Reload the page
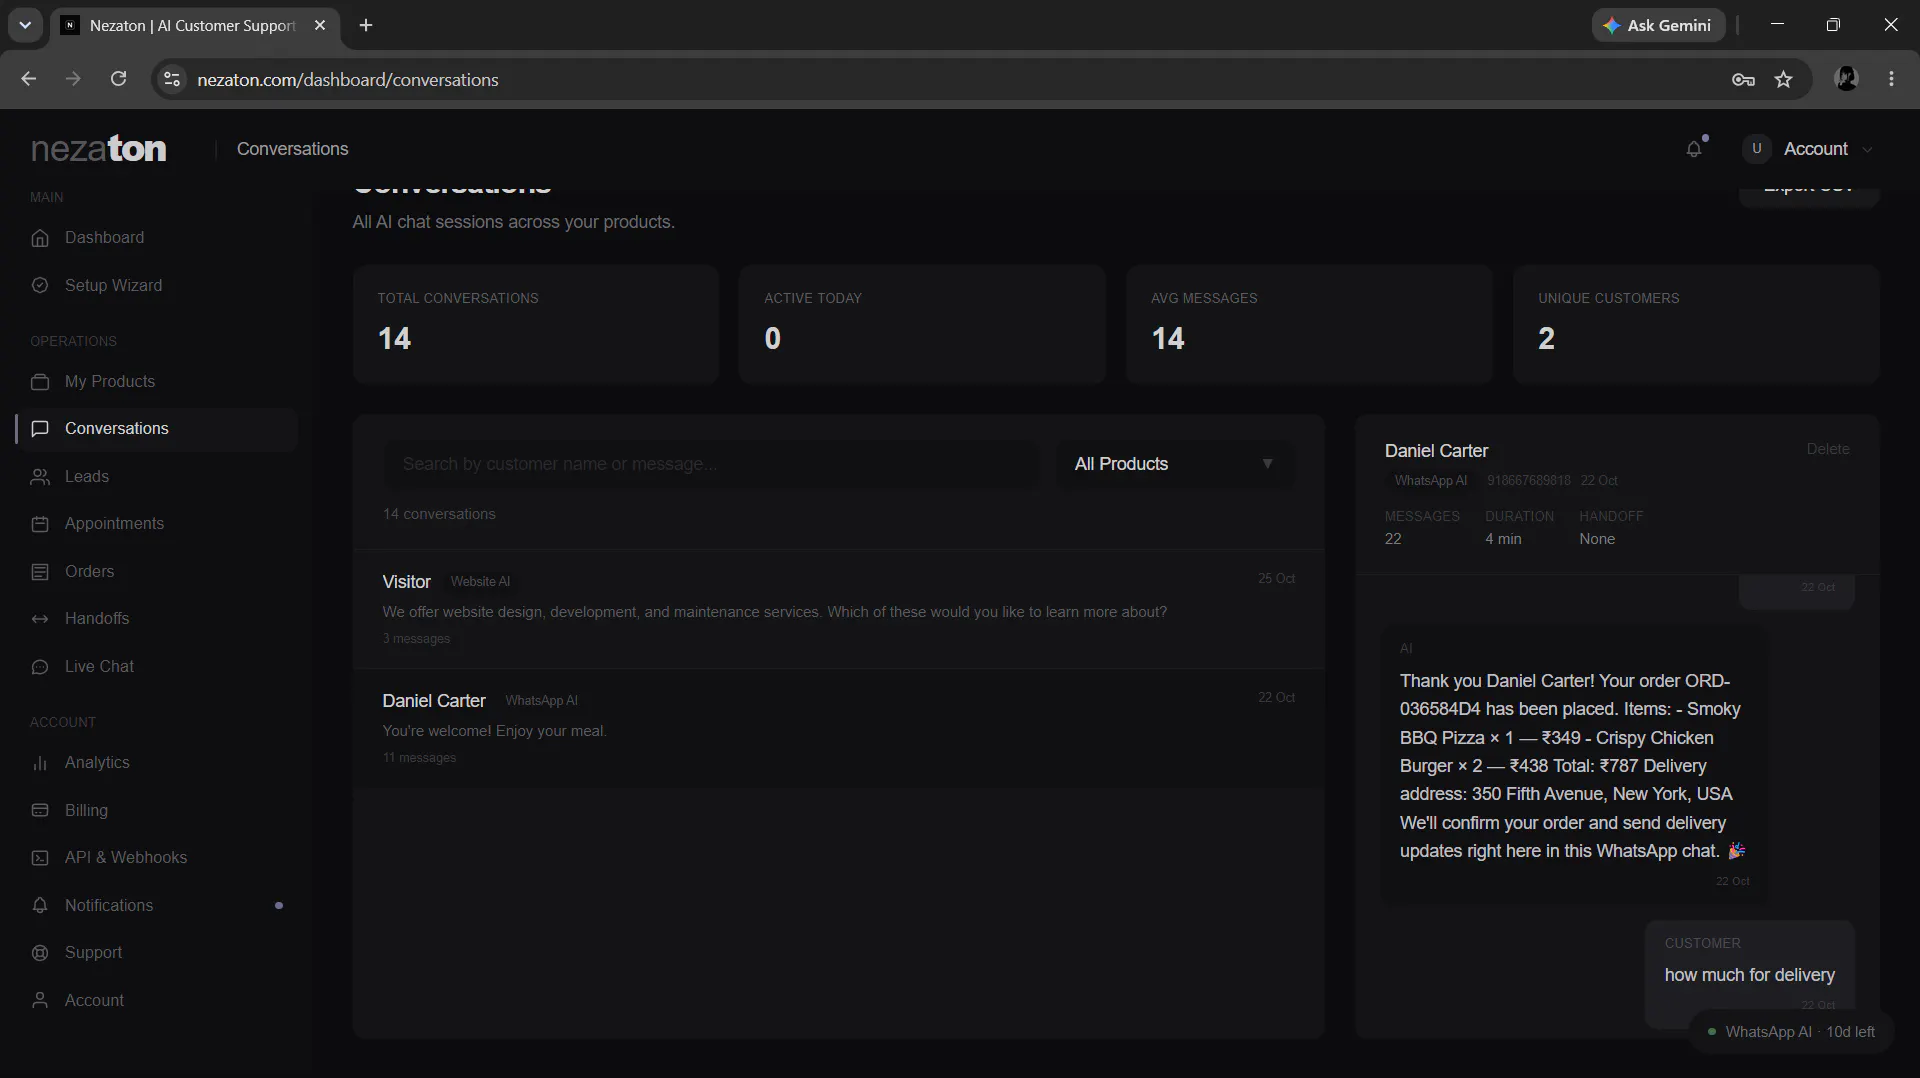This screenshot has width=1920, height=1078. (x=118, y=79)
